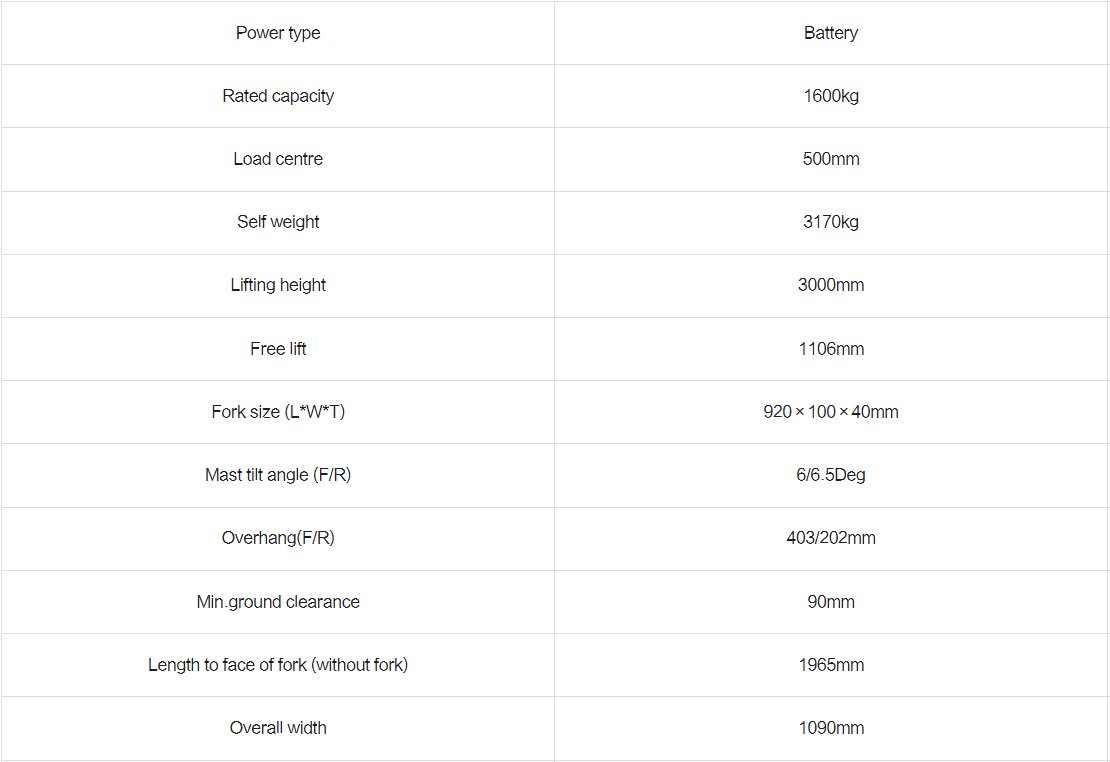Click the "Rated capacity" label
Image resolution: width=1110 pixels, height=762 pixels.
pos(278,96)
